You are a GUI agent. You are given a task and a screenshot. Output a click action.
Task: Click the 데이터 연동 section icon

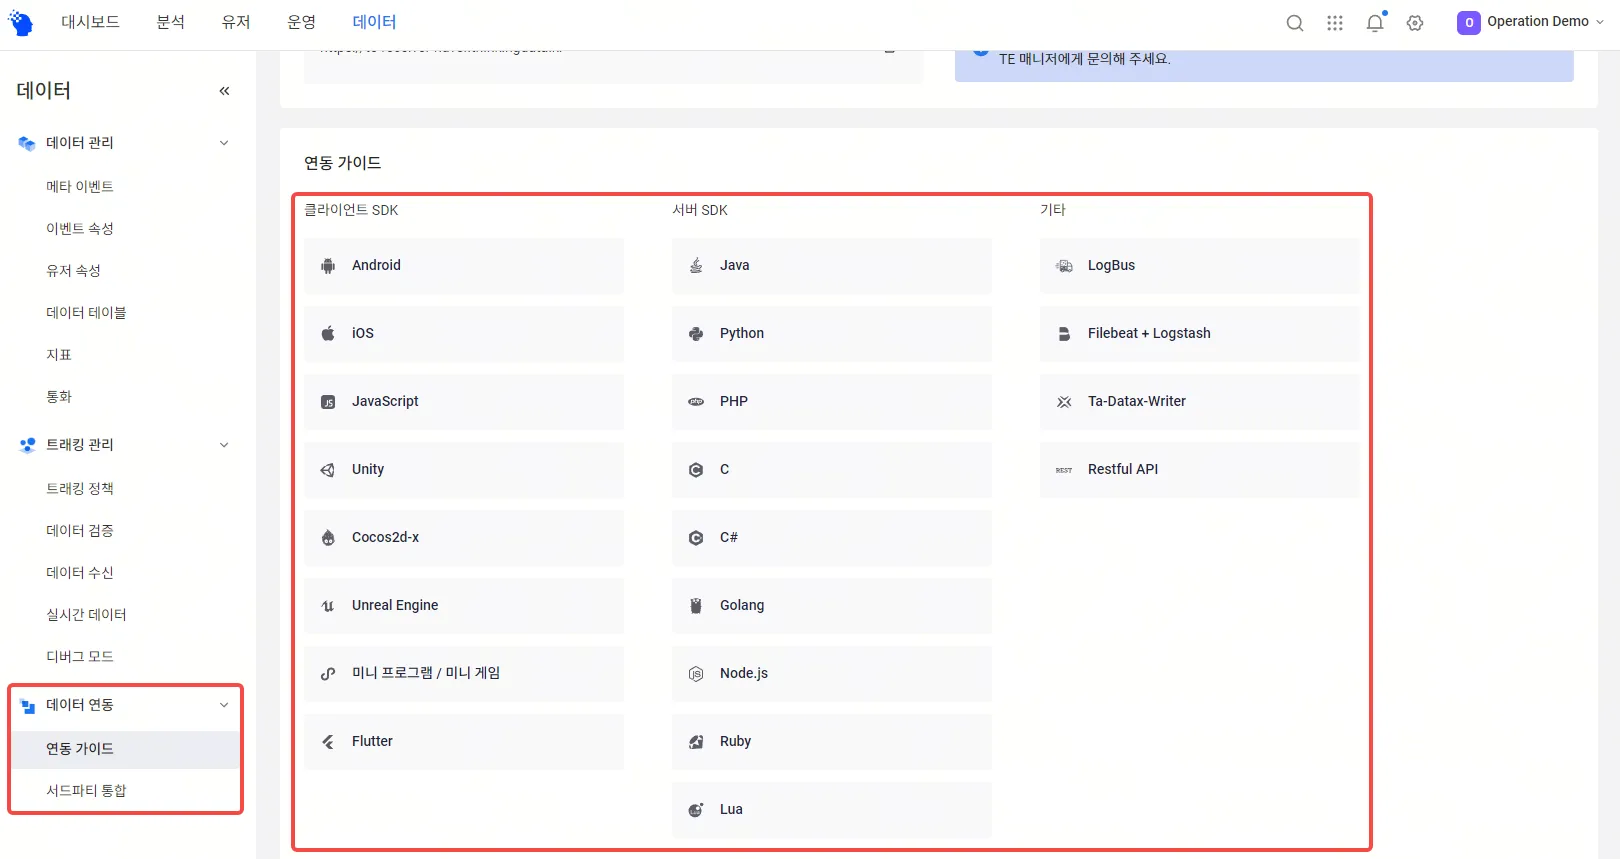(27, 706)
